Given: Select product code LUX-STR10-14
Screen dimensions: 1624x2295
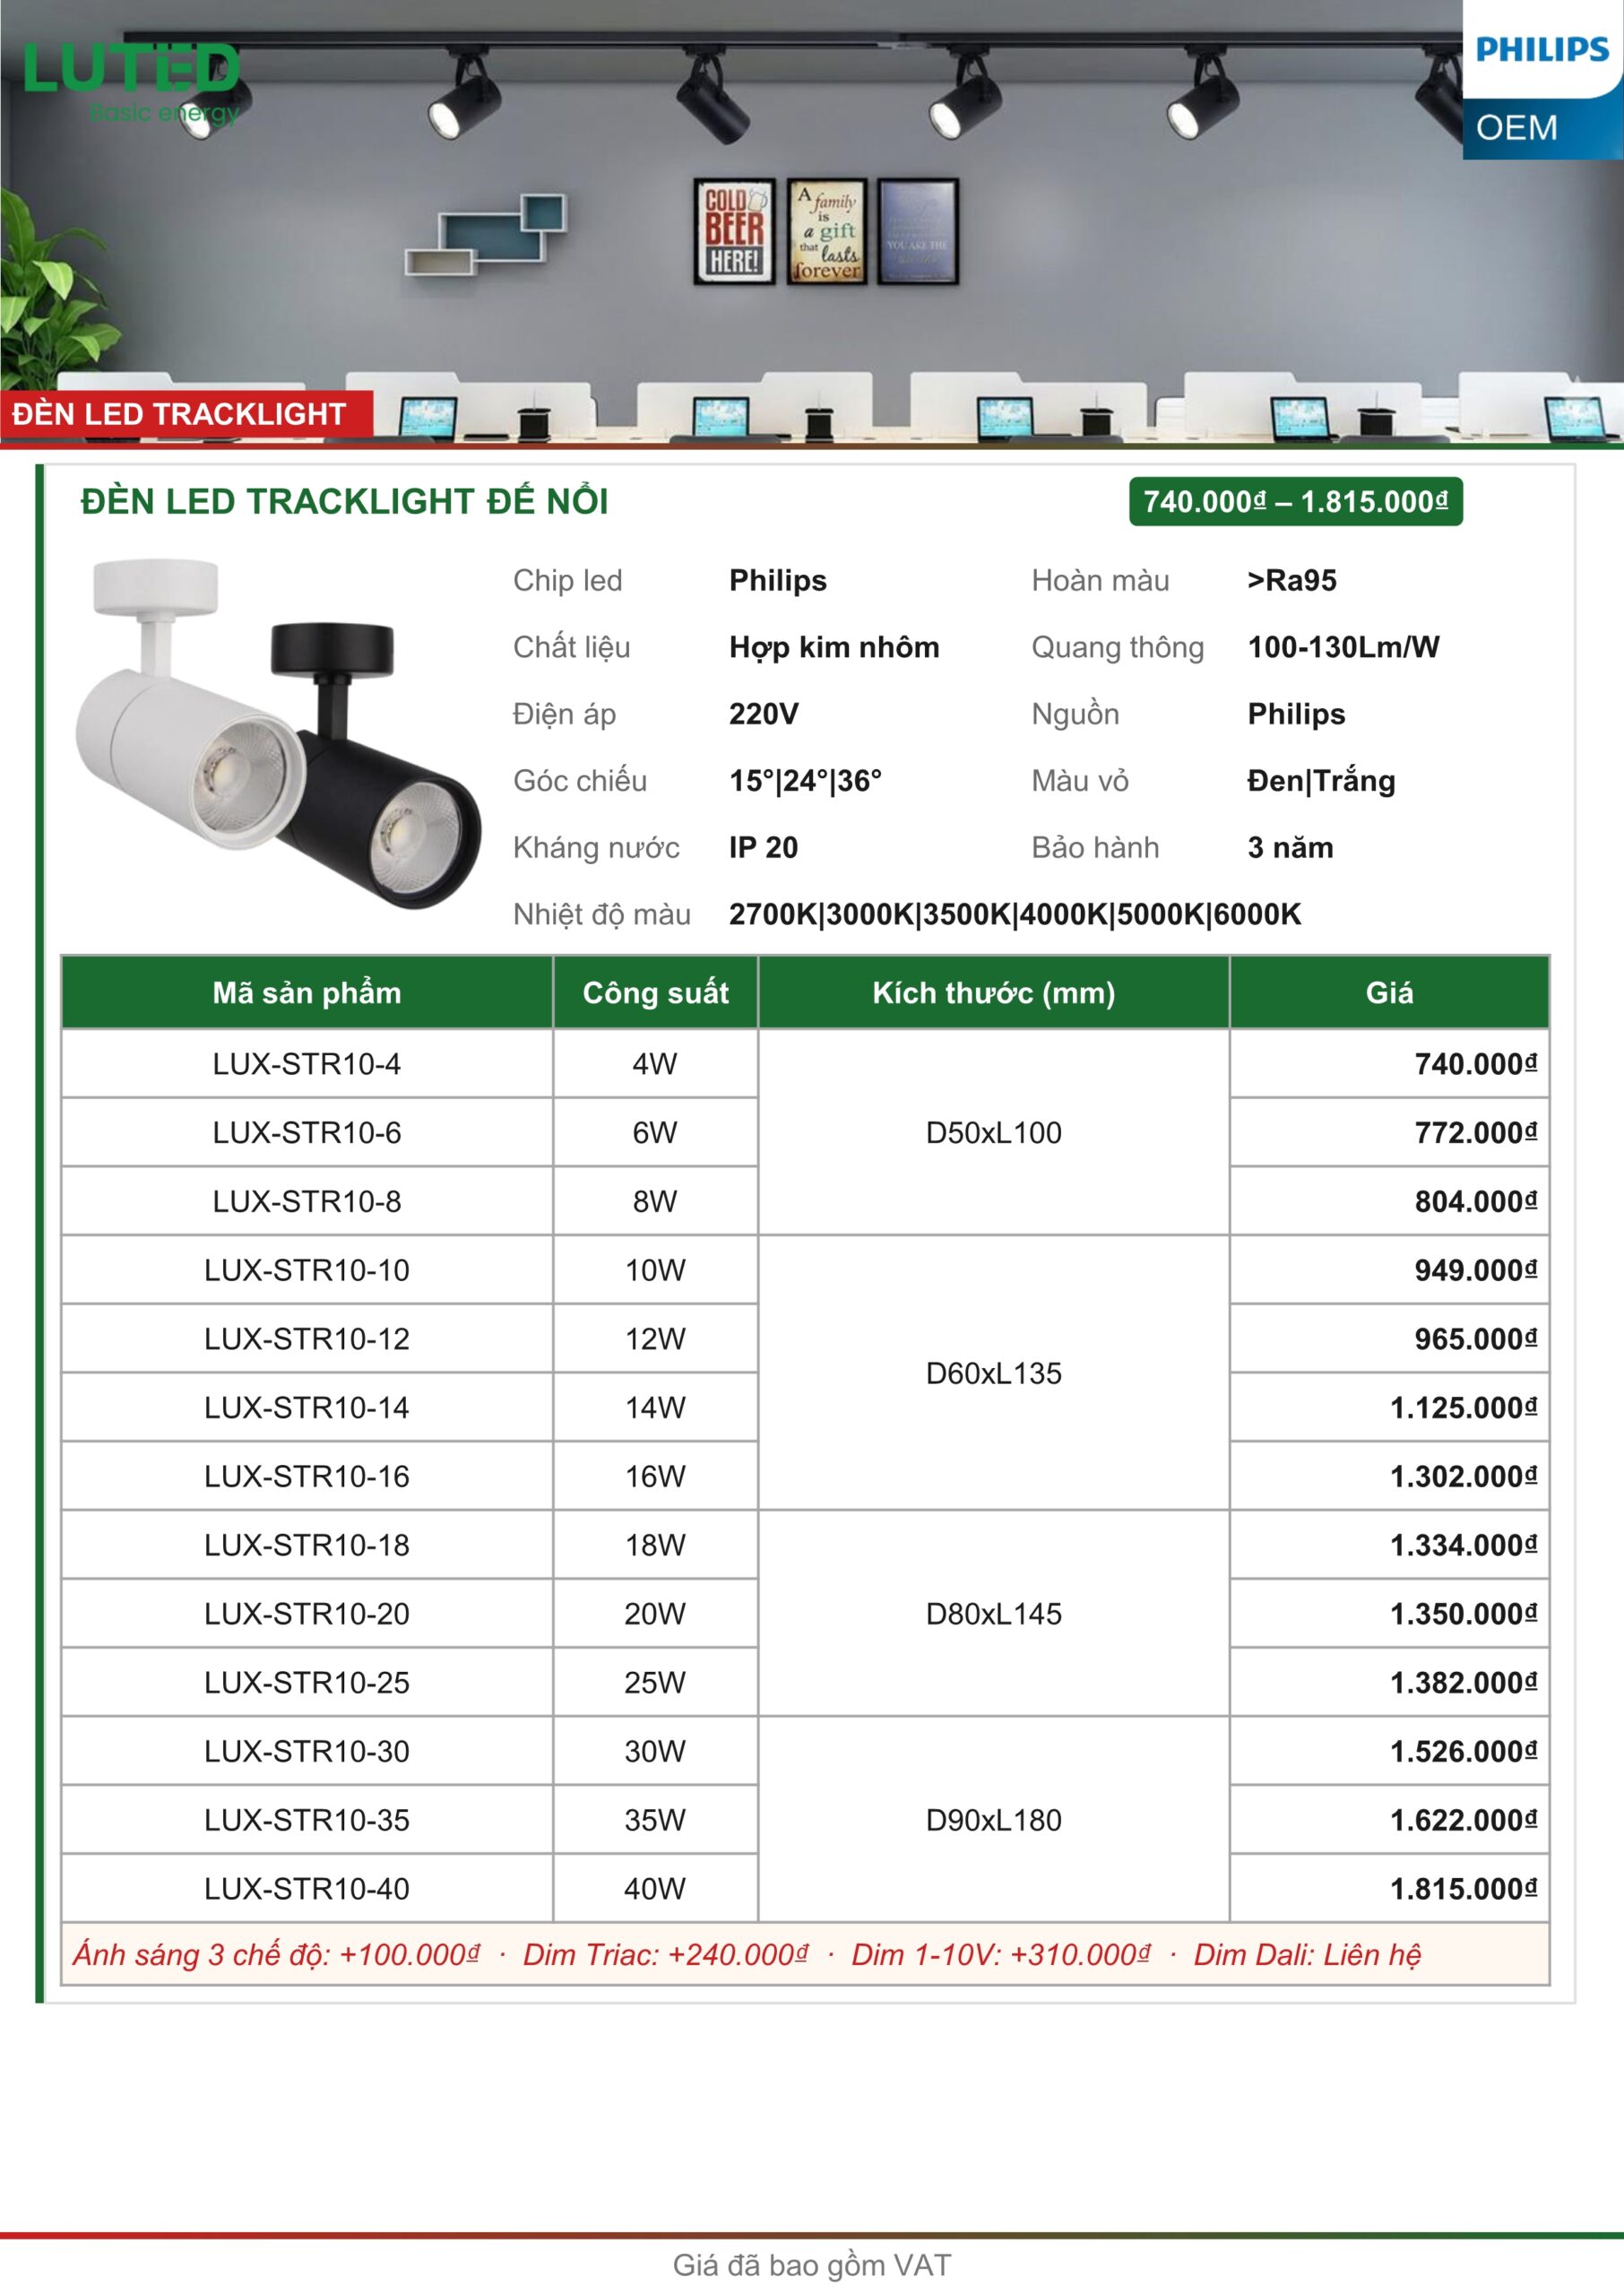Looking at the screenshot, I should 307,1408.
